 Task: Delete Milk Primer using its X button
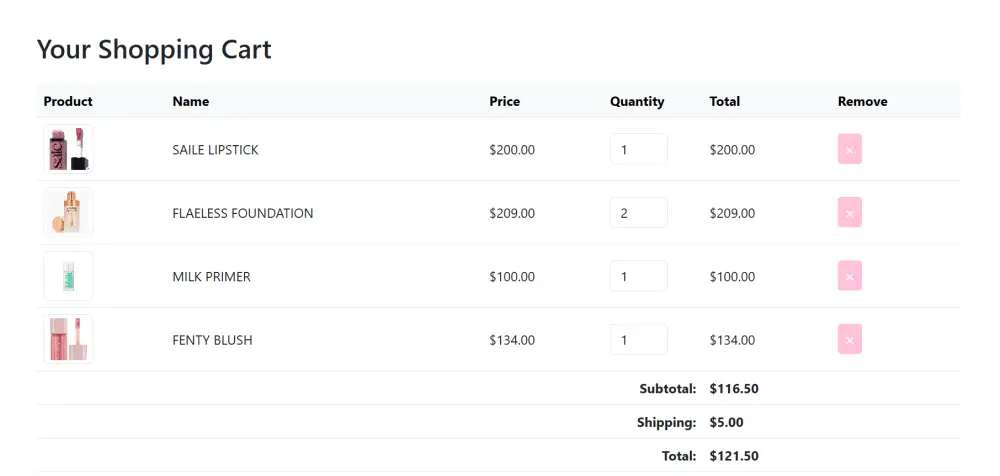click(x=849, y=276)
